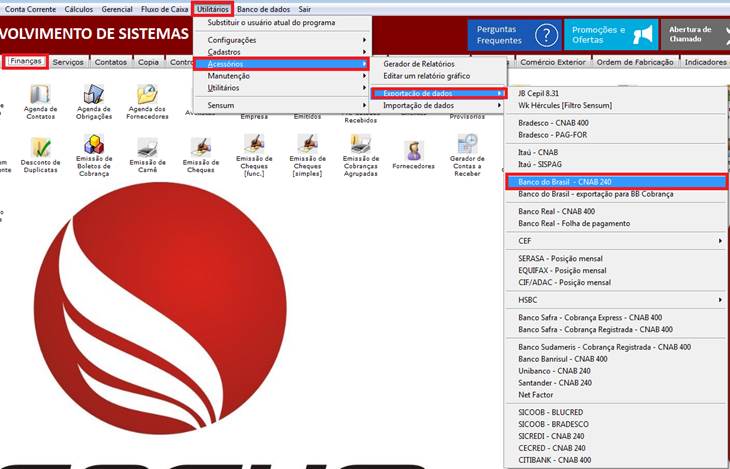Choose Banco Real - CNAB 400

617,211
